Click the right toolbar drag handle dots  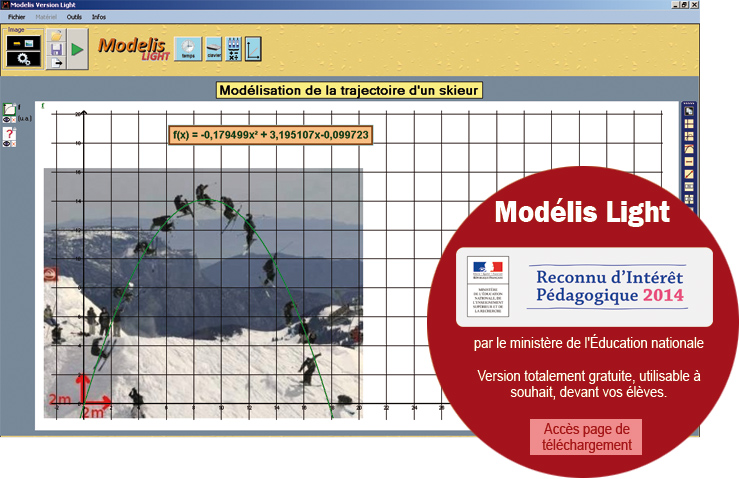pos(689,103)
